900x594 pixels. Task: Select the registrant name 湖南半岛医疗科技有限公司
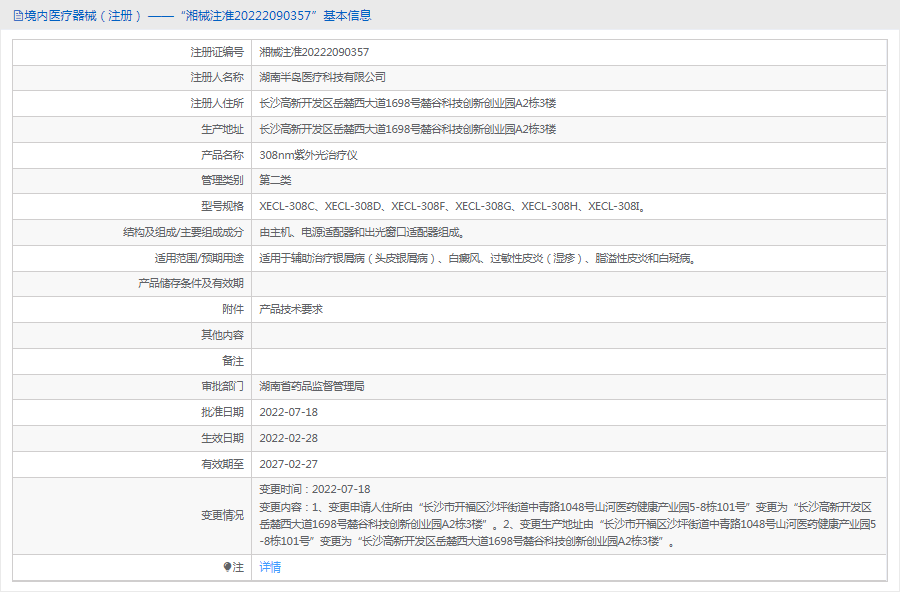click(x=322, y=77)
